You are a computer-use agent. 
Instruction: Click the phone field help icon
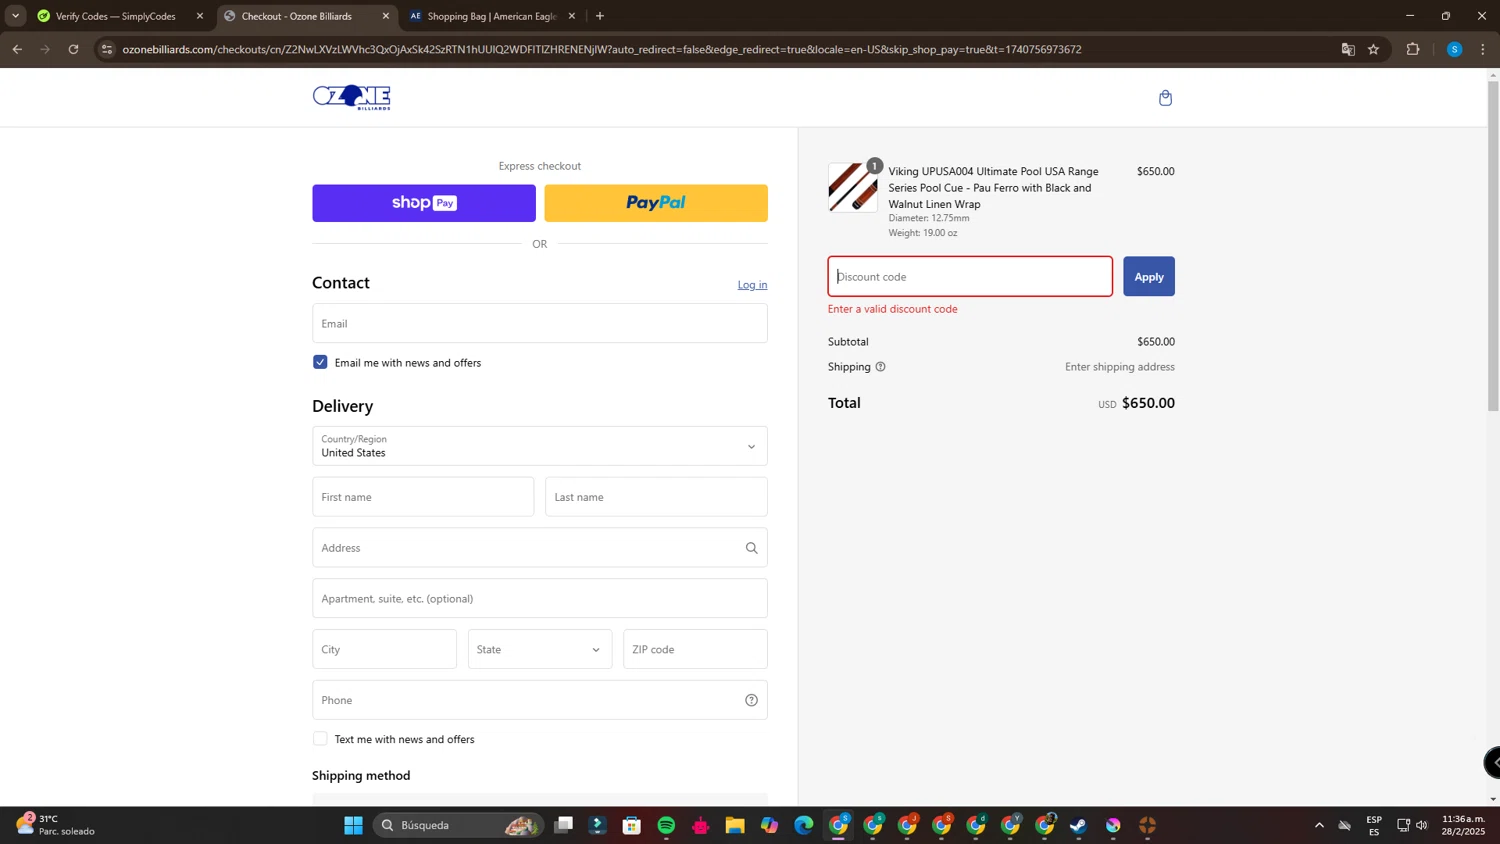[x=751, y=700]
